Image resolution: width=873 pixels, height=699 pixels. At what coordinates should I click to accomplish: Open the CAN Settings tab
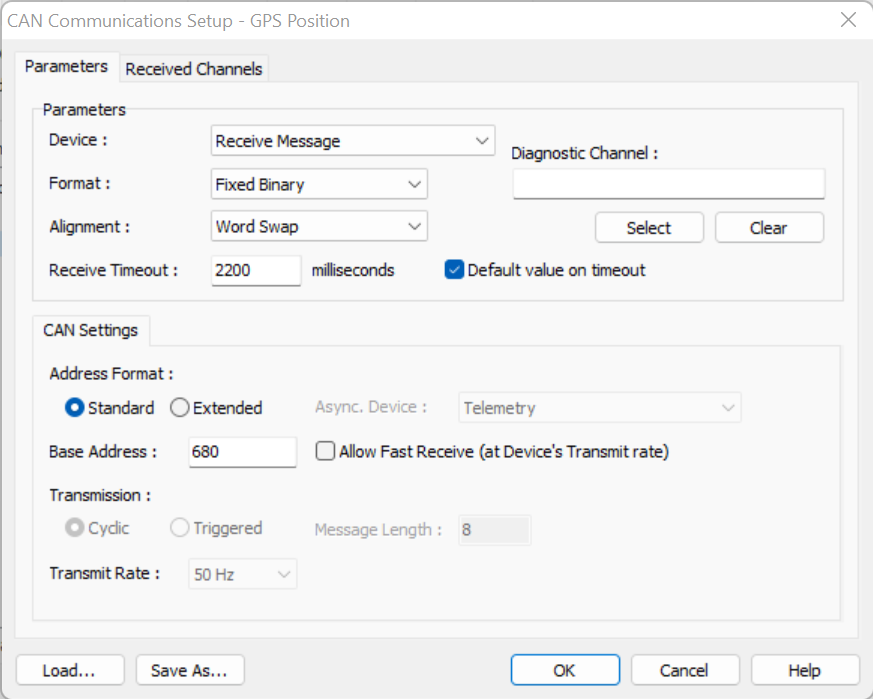[91, 330]
